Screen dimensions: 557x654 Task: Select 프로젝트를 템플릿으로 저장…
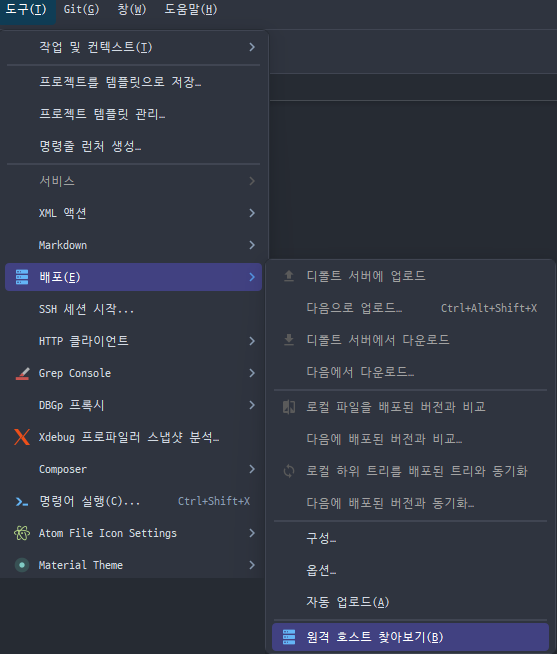[134, 82]
